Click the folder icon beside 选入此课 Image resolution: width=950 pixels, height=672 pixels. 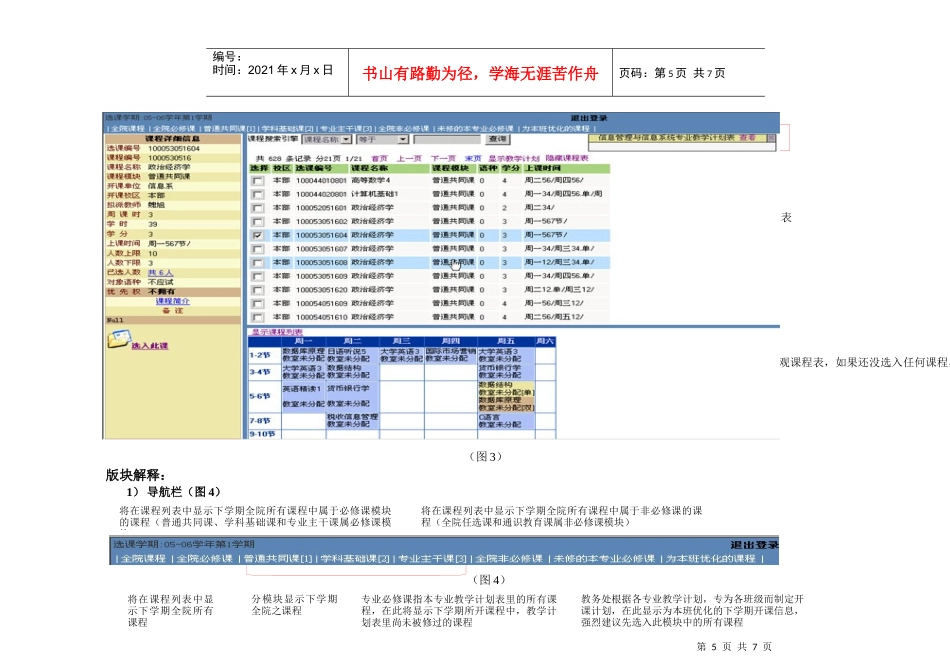[x=118, y=339]
